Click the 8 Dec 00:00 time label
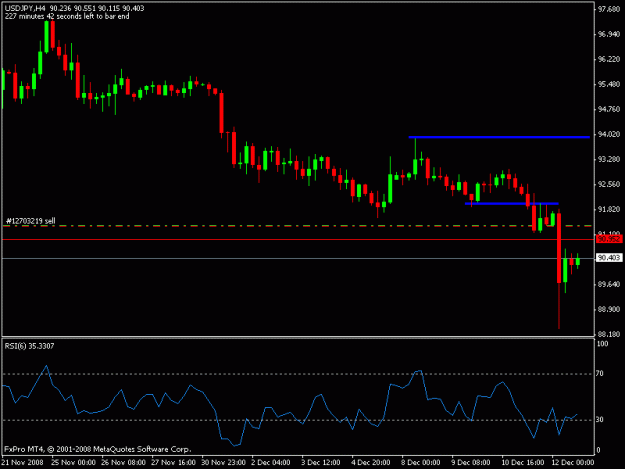 pyautogui.click(x=421, y=462)
